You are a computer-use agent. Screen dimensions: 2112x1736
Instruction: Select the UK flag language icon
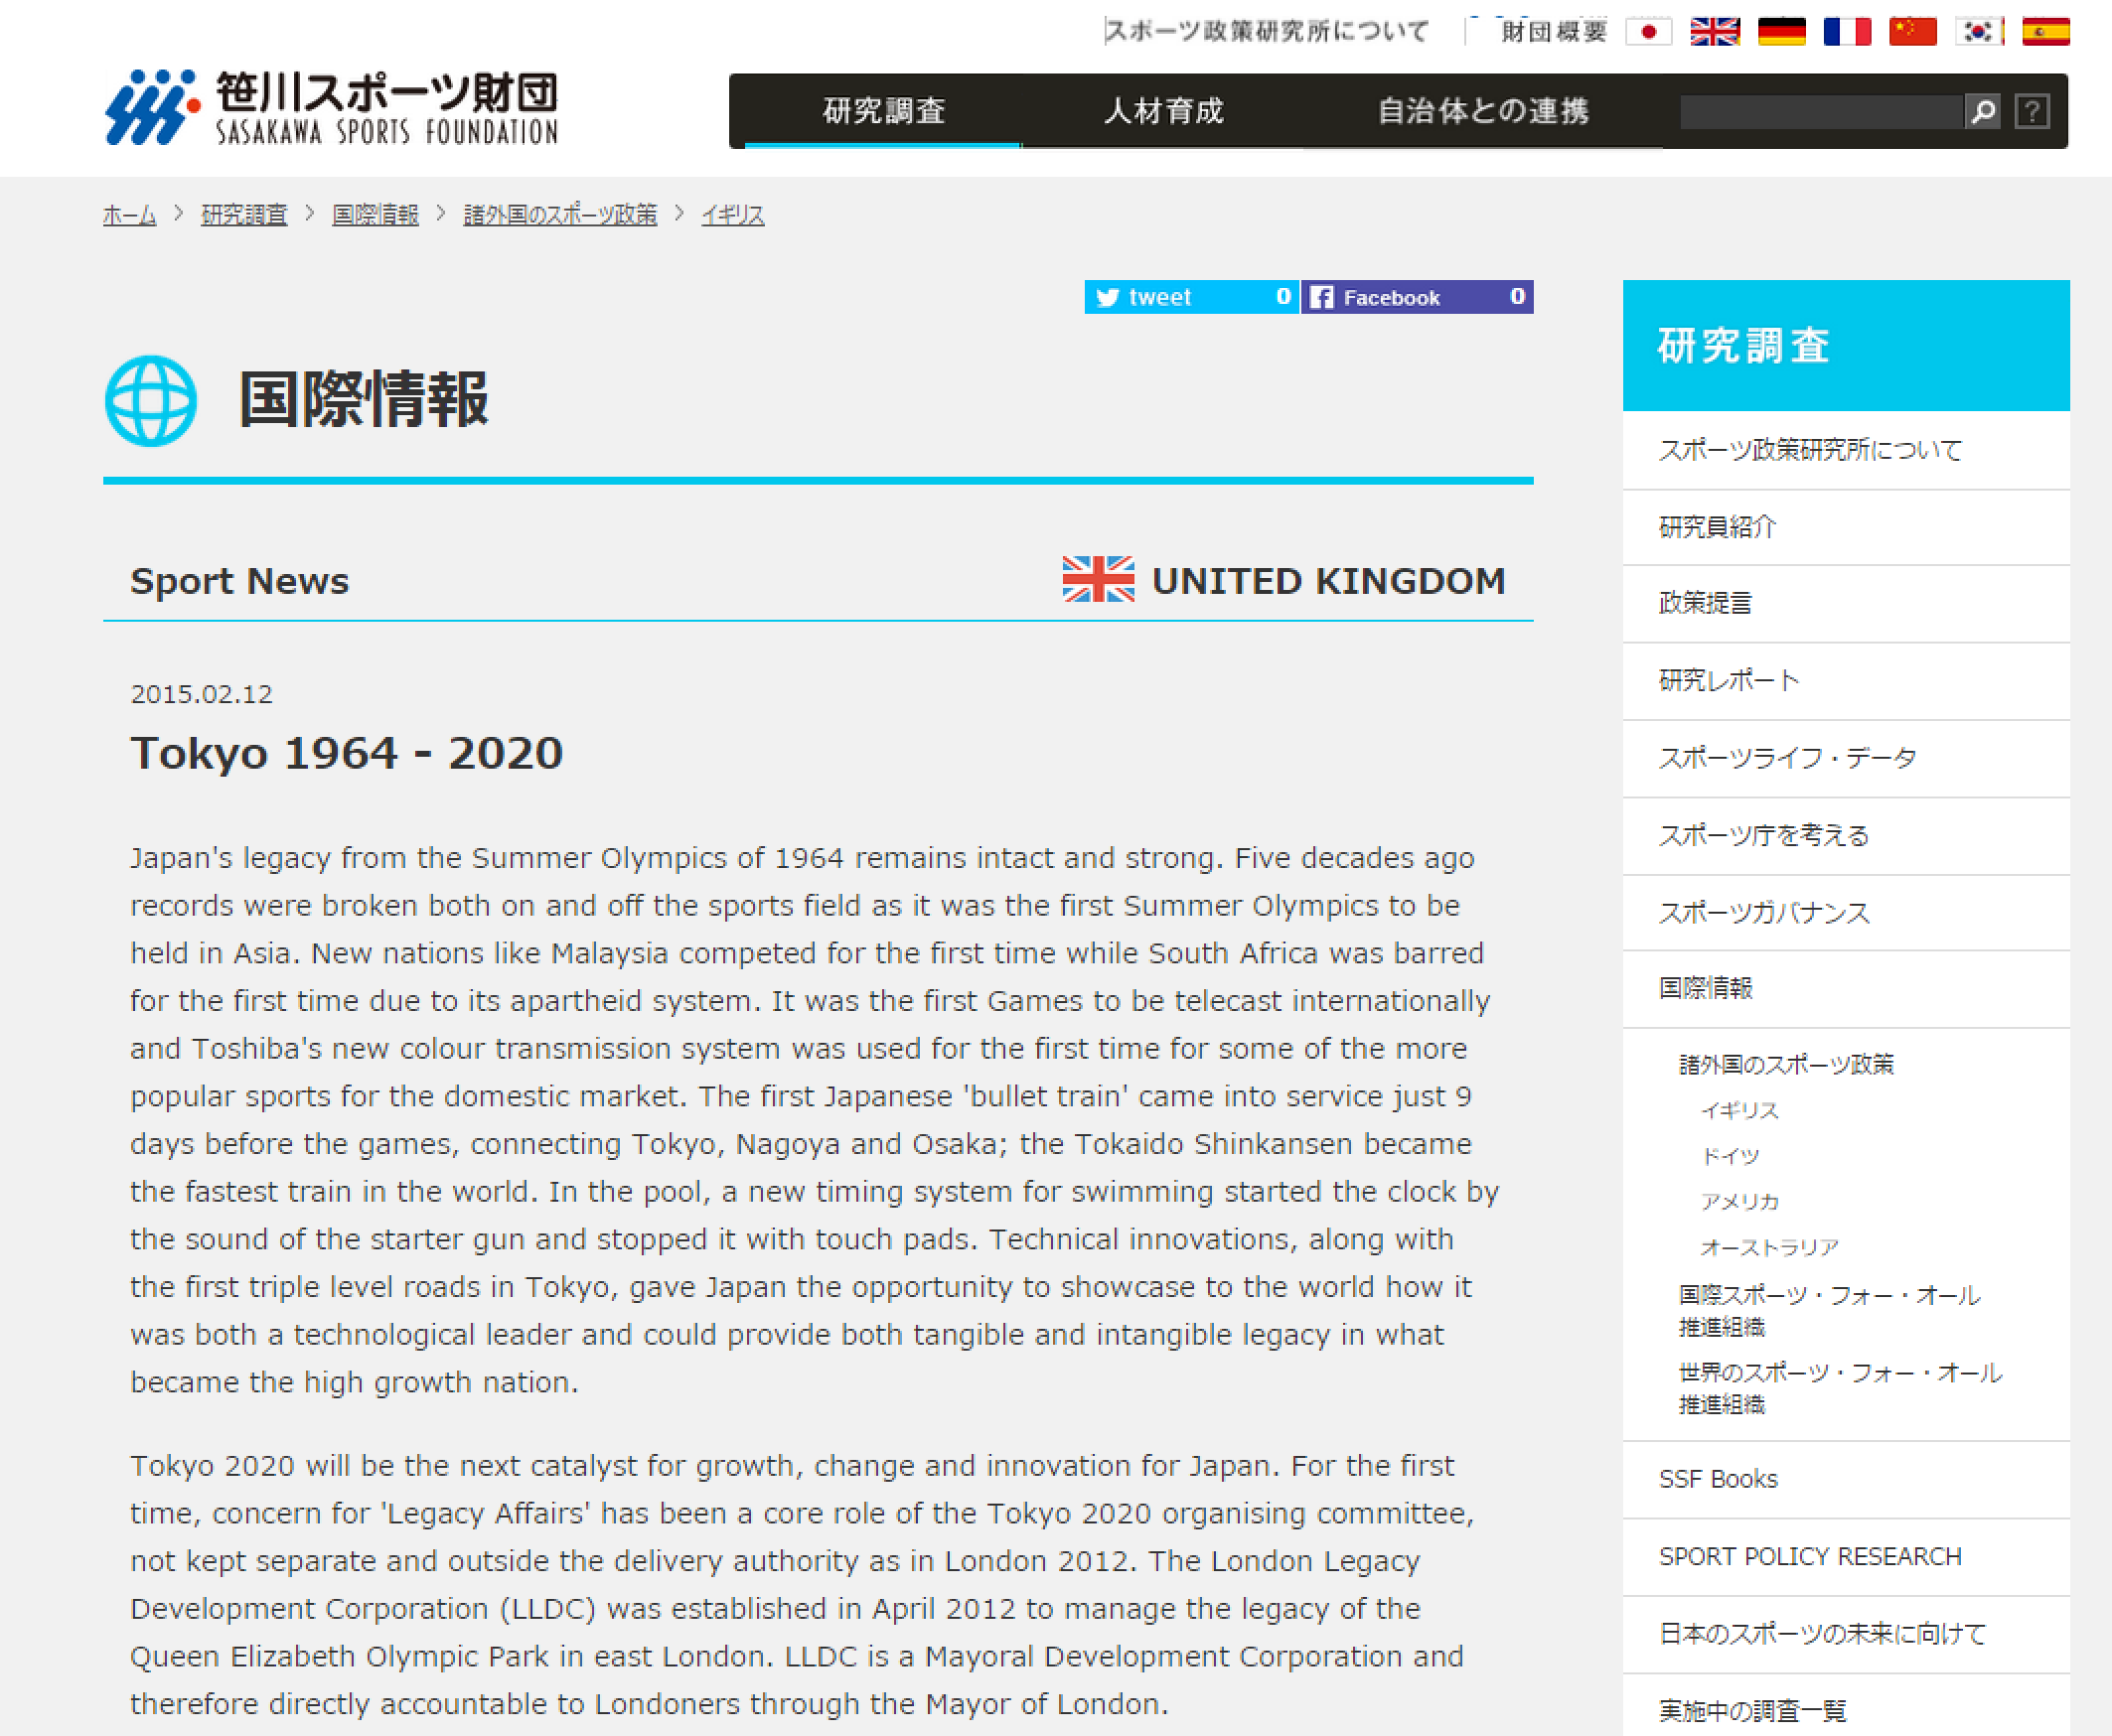click(1714, 32)
